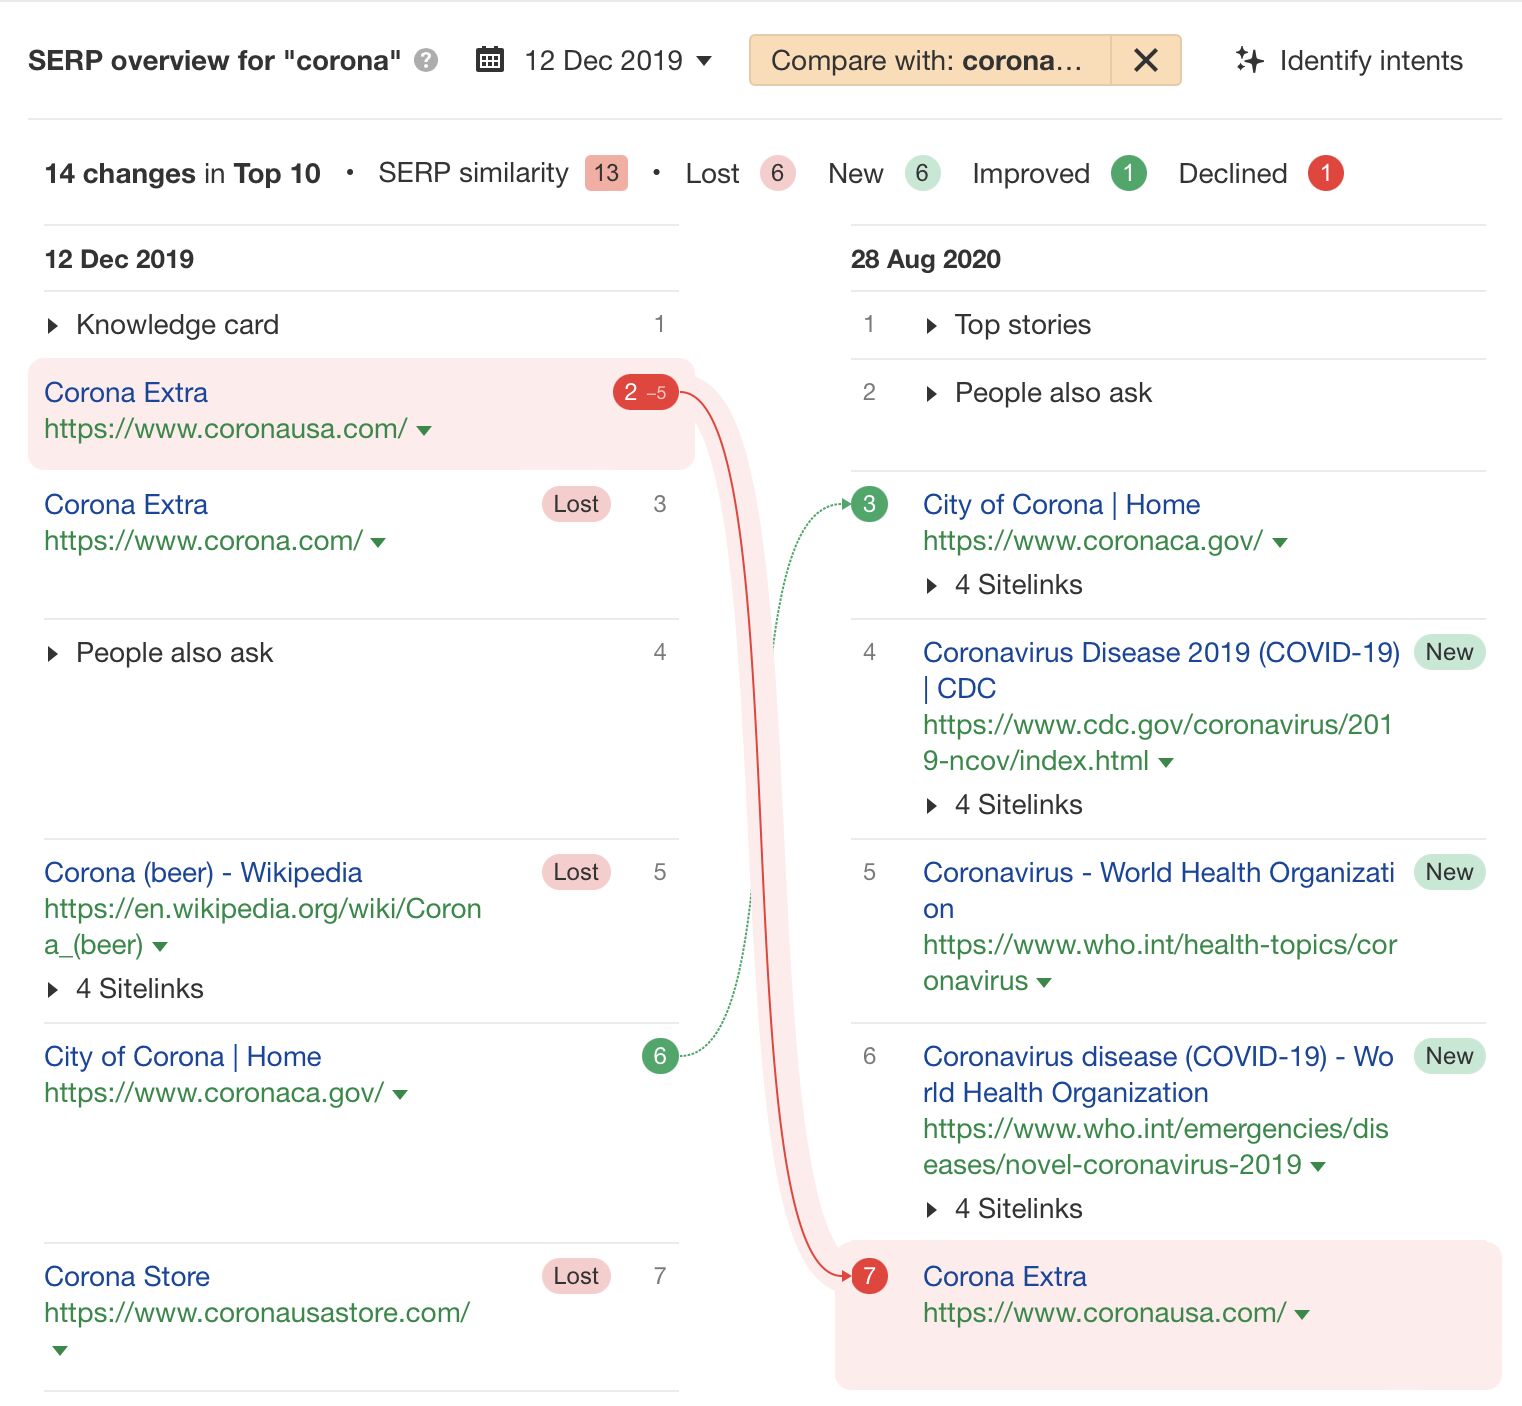
Task: Open the City of Corona Home link
Action: point(1060,504)
